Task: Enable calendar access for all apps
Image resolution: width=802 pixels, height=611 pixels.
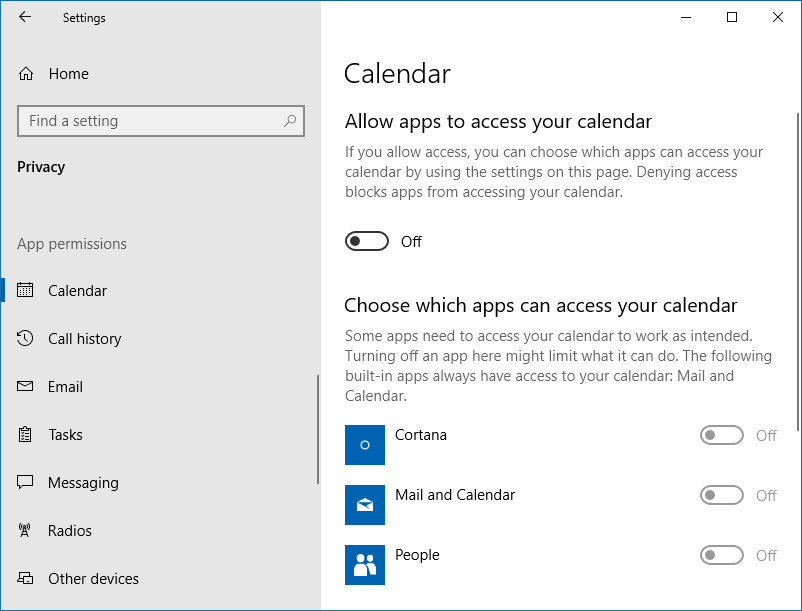Action: tap(366, 240)
